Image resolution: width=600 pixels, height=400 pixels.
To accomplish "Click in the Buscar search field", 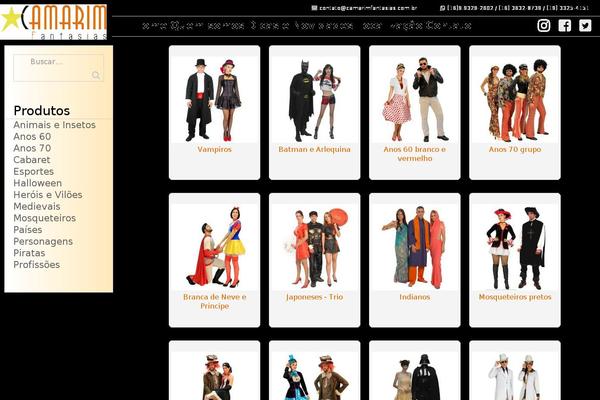I will point(59,68).
